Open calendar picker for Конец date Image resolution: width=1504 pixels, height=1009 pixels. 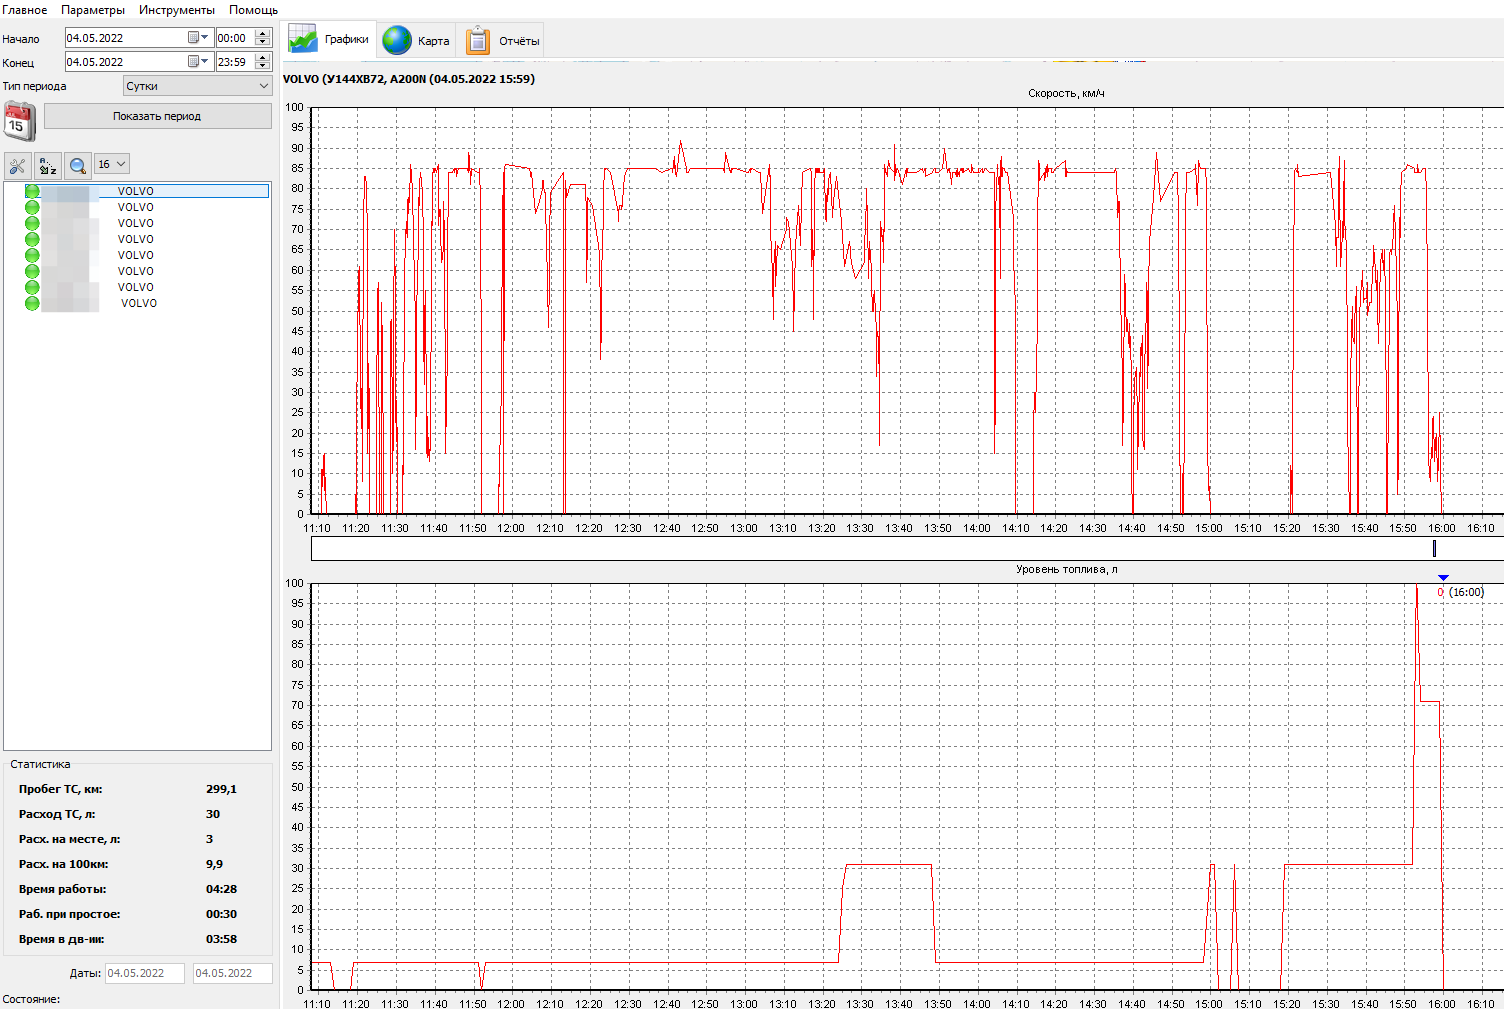[193, 62]
